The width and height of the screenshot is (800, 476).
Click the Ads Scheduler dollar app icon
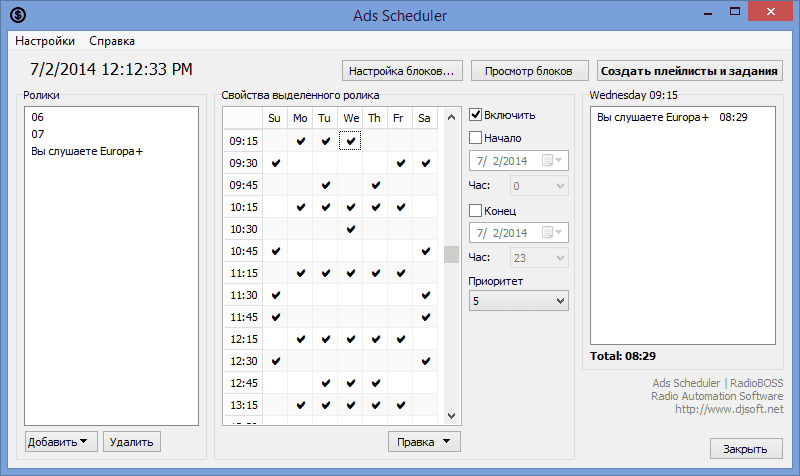coord(18,15)
